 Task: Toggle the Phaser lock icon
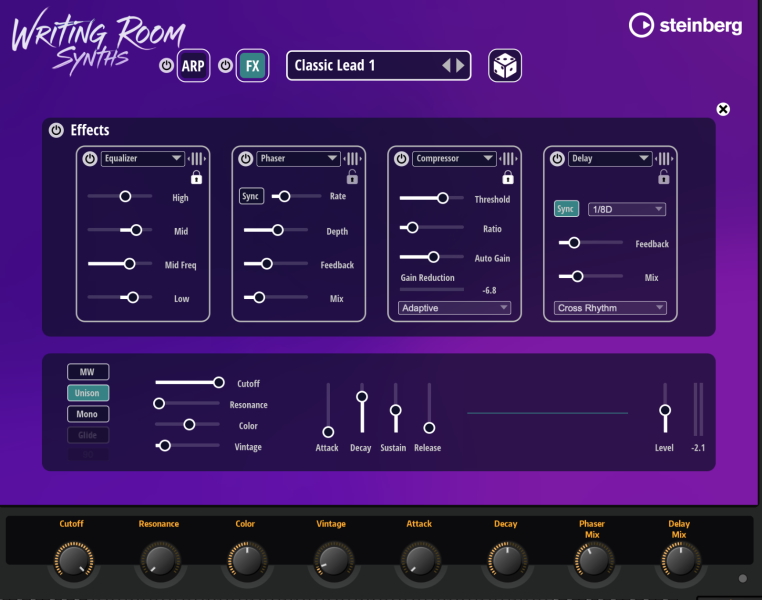352,177
